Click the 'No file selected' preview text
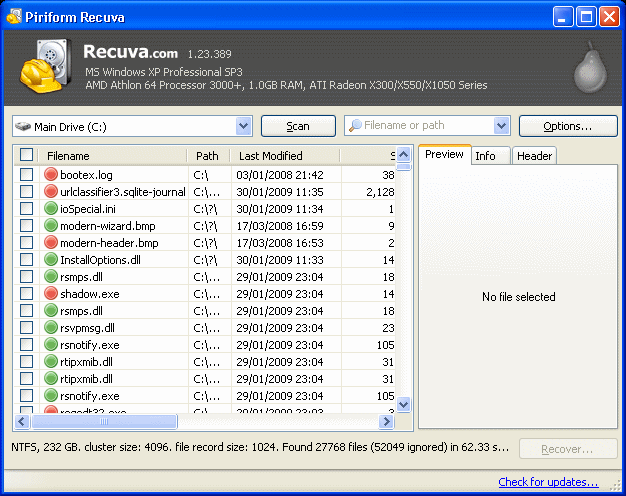The width and height of the screenshot is (626, 496). pos(519,297)
